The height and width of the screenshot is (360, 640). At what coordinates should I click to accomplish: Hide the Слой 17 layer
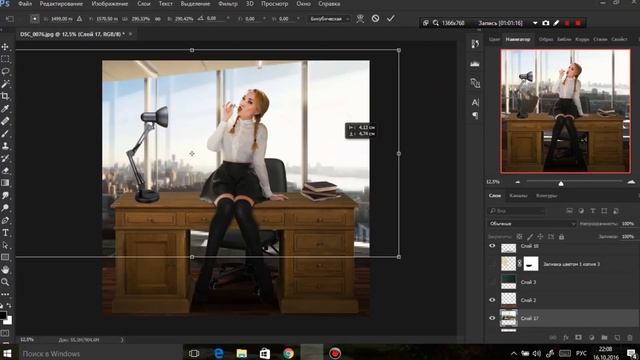point(492,318)
